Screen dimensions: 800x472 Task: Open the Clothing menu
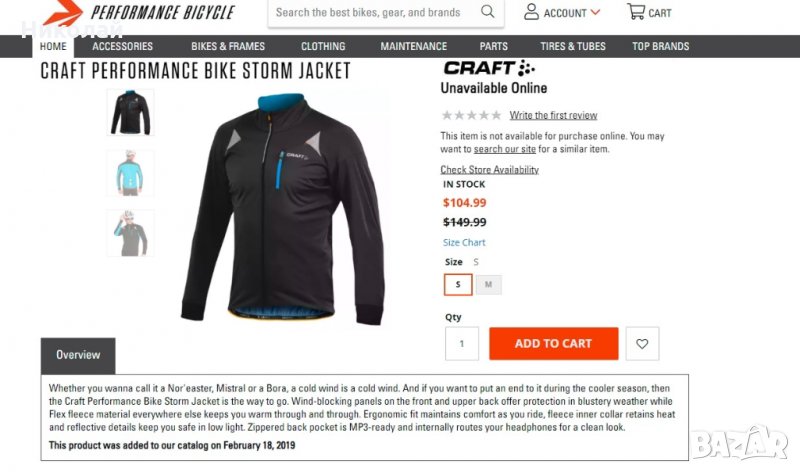pyautogui.click(x=323, y=46)
